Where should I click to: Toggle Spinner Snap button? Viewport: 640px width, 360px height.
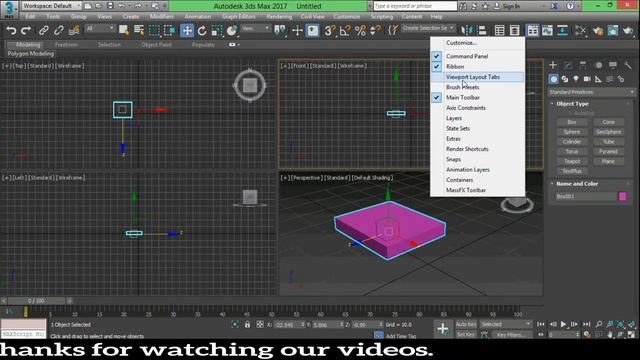(375, 30)
